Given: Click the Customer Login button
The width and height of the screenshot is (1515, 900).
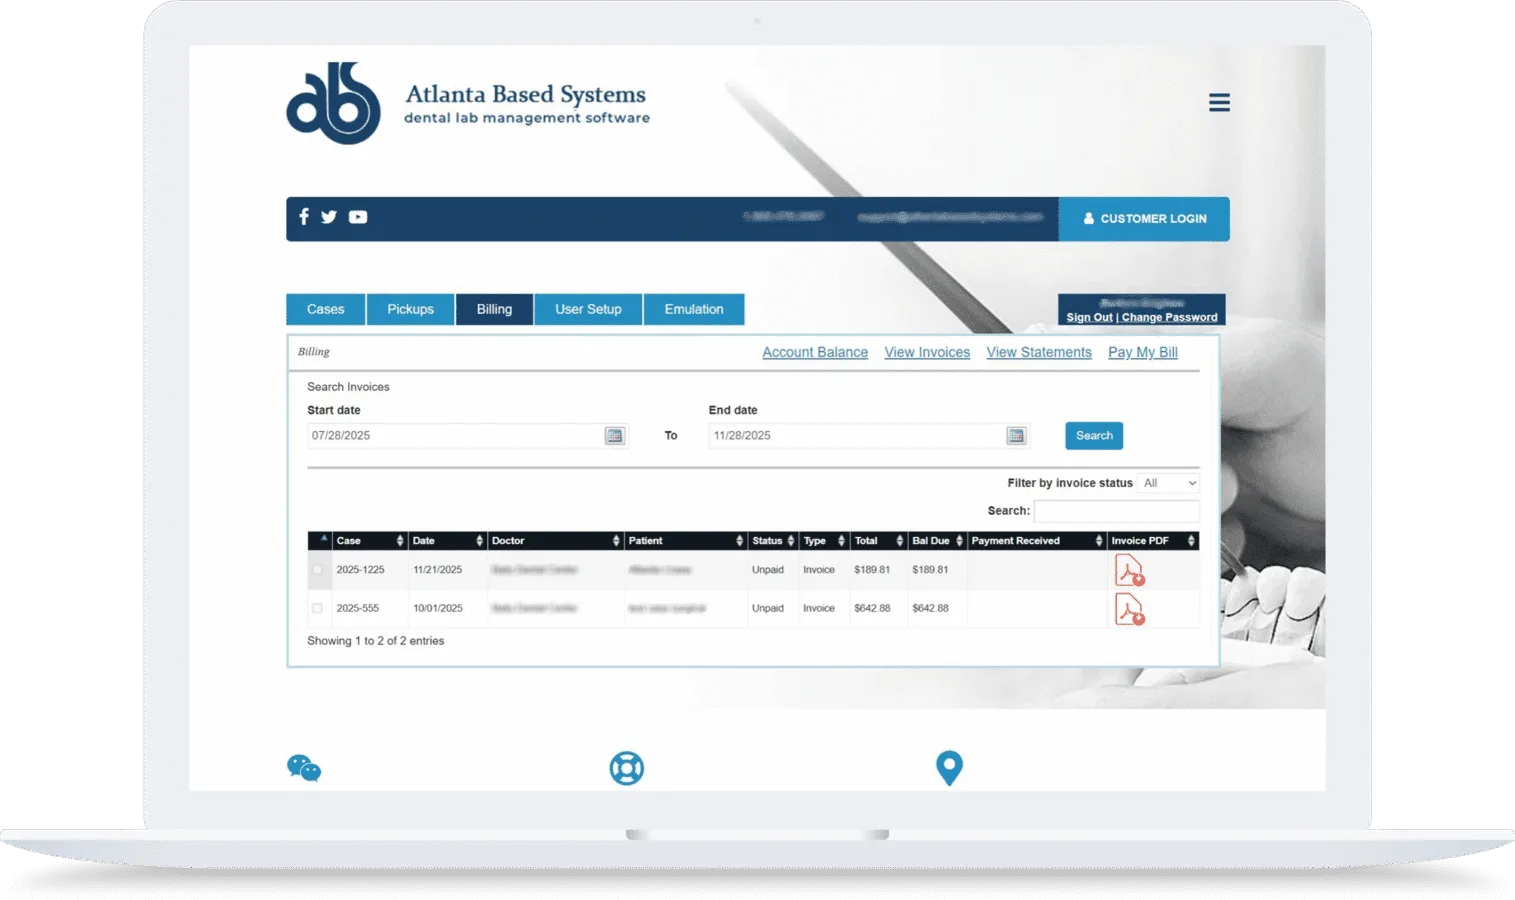Looking at the screenshot, I should pyautogui.click(x=1144, y=219).
